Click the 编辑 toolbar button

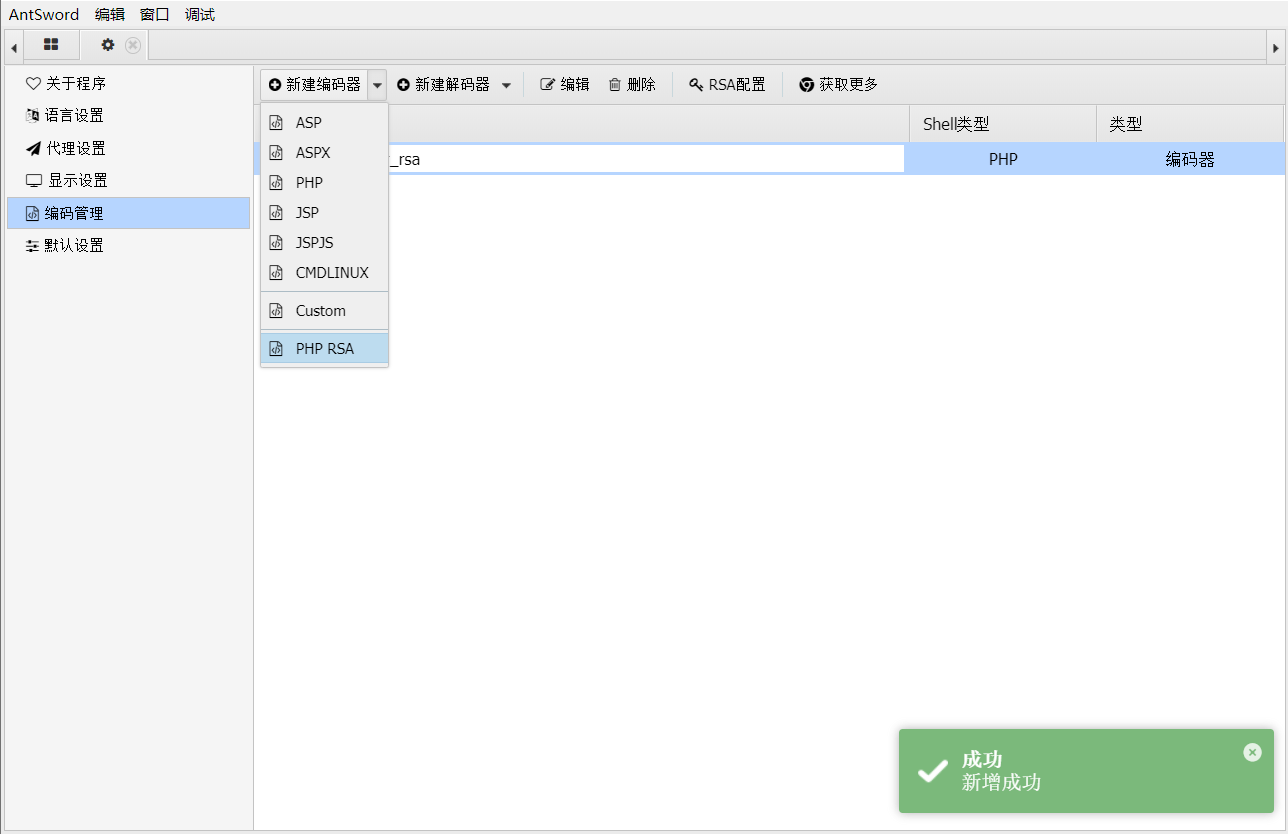pyautogui.click(x=565, y=85)
